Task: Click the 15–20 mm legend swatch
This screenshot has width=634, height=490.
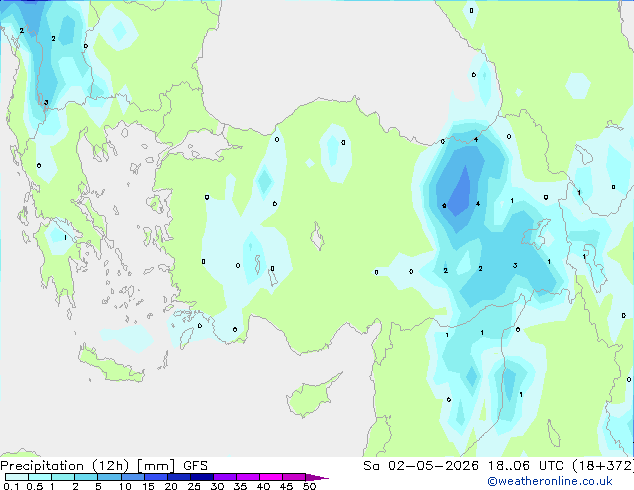Action: (x=156, y=477)
